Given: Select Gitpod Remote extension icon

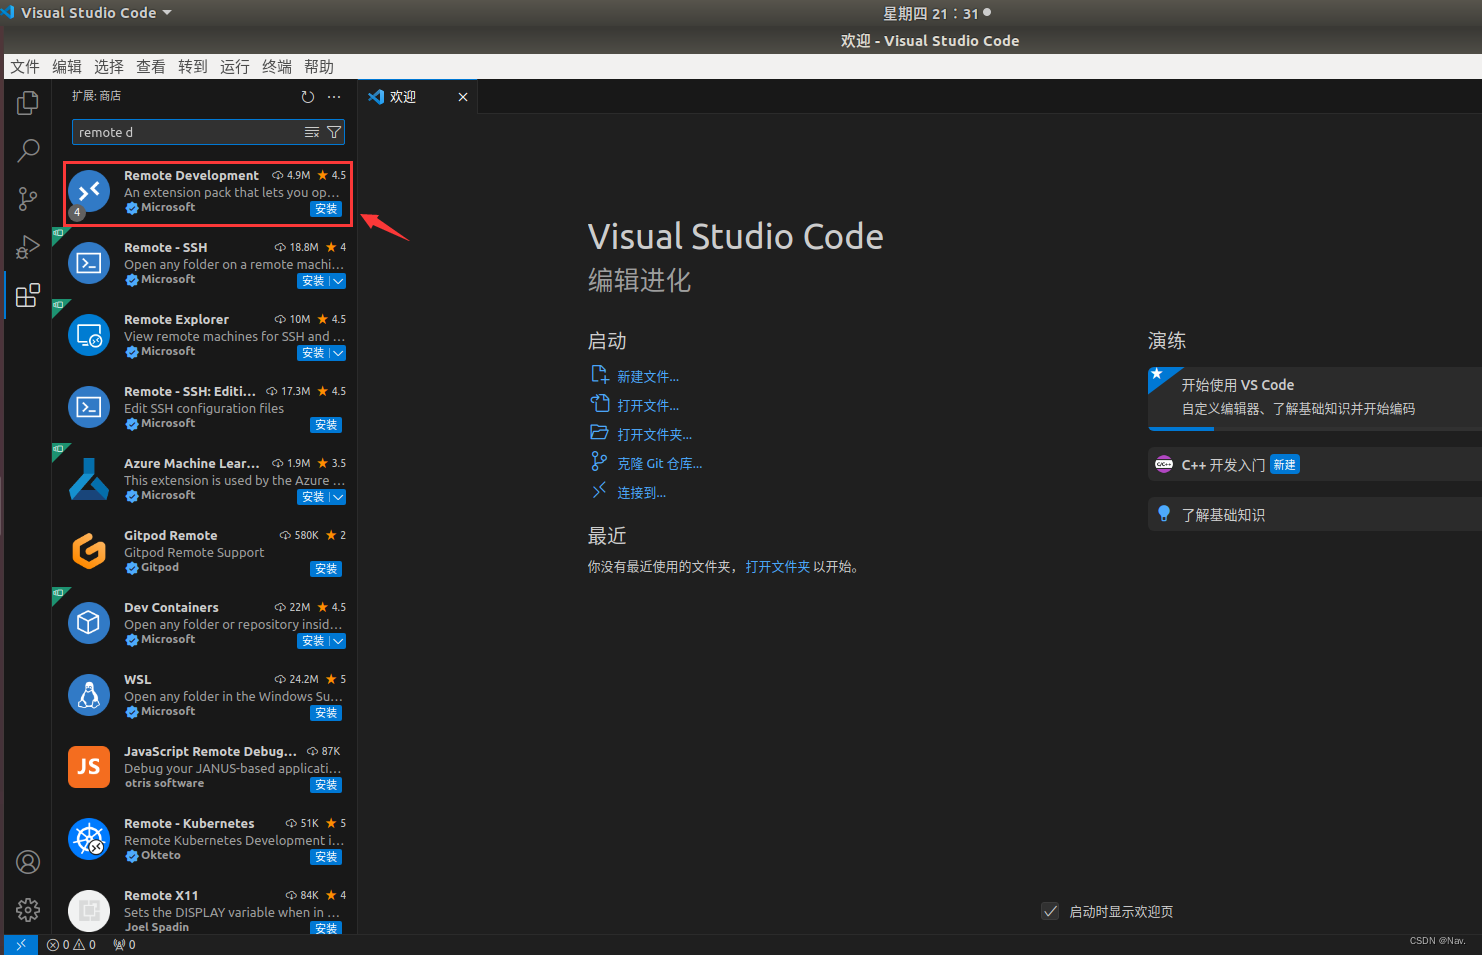Looking at the screenshot, I should point(89,551).
